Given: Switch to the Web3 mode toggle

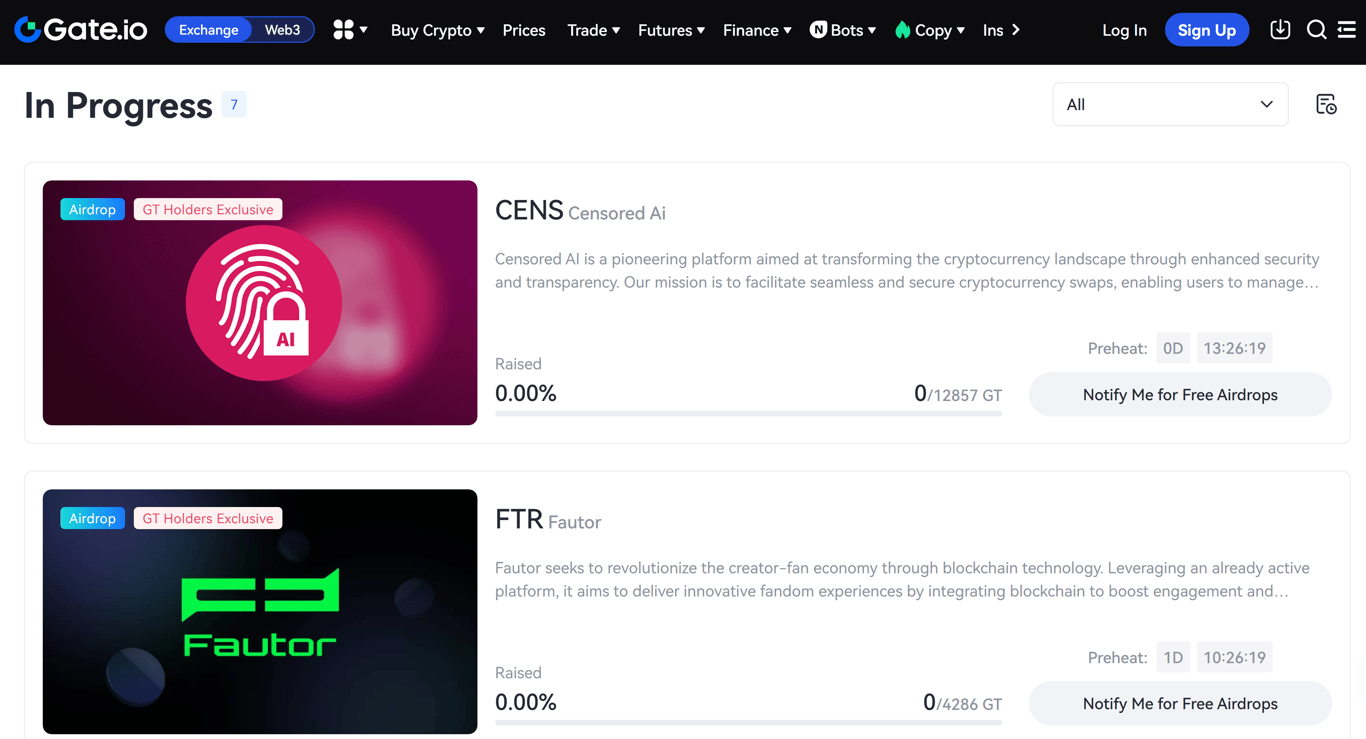Looking at the screenshot, I should tap(282, 30).
